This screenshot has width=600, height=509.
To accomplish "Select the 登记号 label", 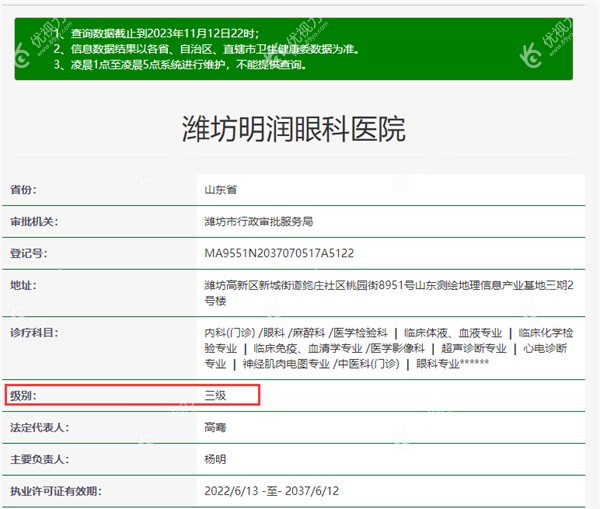I will pos(28,253).
